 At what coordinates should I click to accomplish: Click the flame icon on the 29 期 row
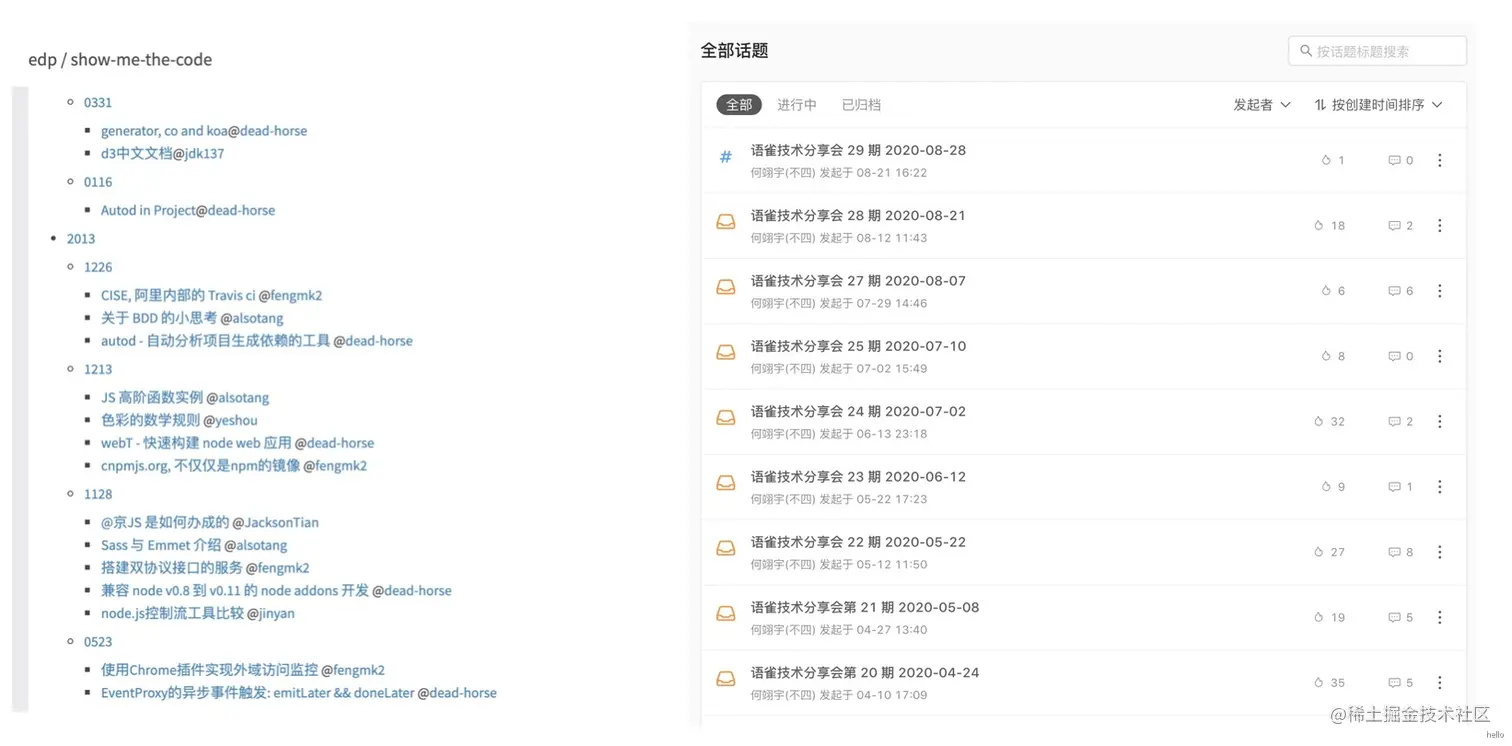(x=1326, y=160)
